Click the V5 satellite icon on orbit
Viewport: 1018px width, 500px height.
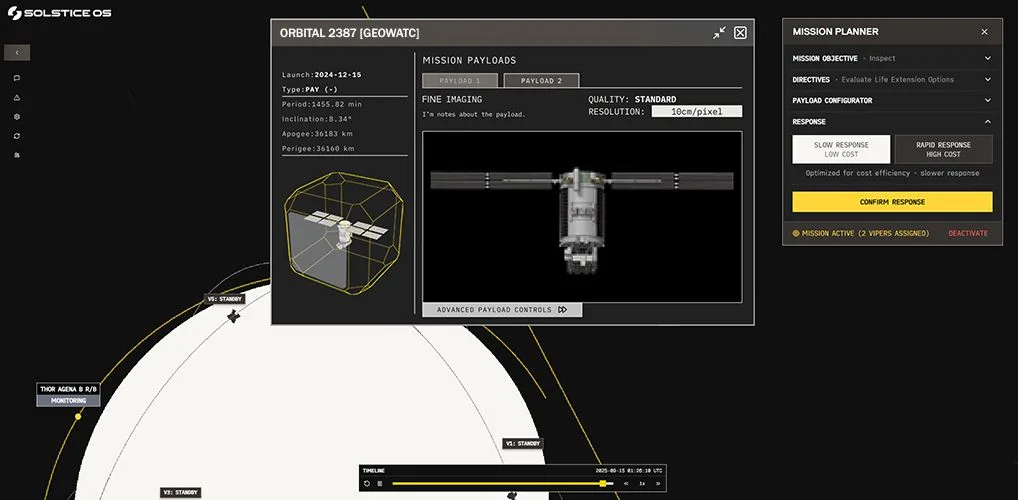pos(233,316)
